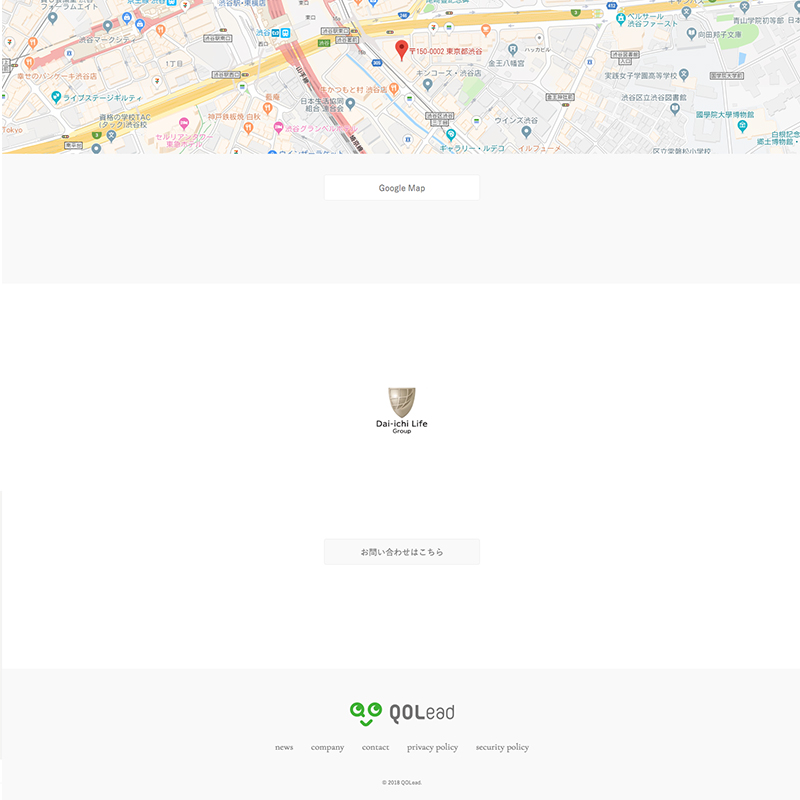This screenshot has height=800, width=800.
Task: Click the ライブステージギルティ teal marker
Action: click(56, 97)
